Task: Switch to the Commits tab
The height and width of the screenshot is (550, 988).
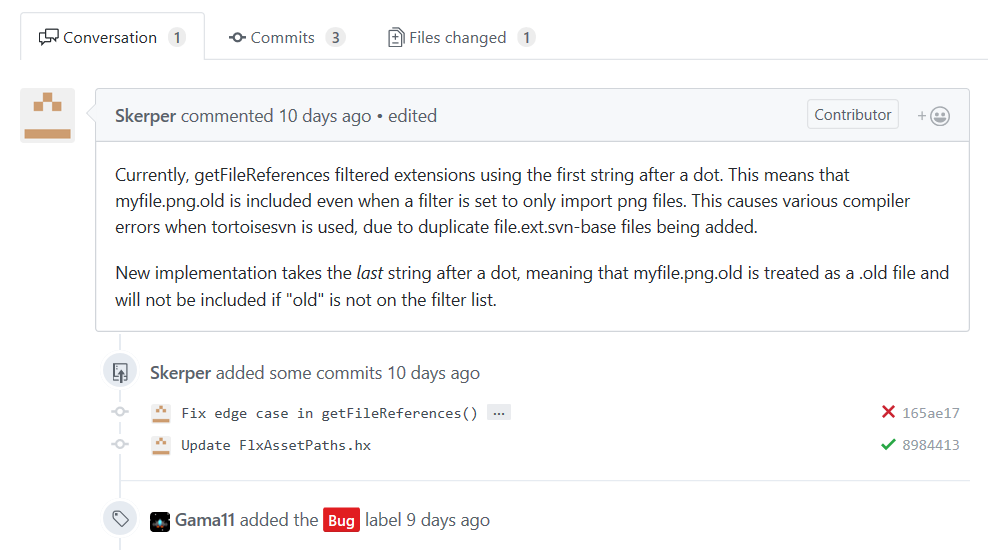Action: (x=287, y=38)
